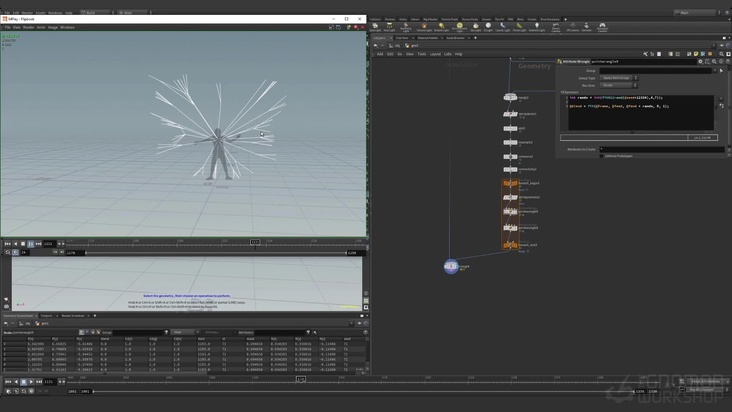Toggle points attribute class button in spreadsheet
The height and width of the screenshot is (412, 732).
click(82, 332)
